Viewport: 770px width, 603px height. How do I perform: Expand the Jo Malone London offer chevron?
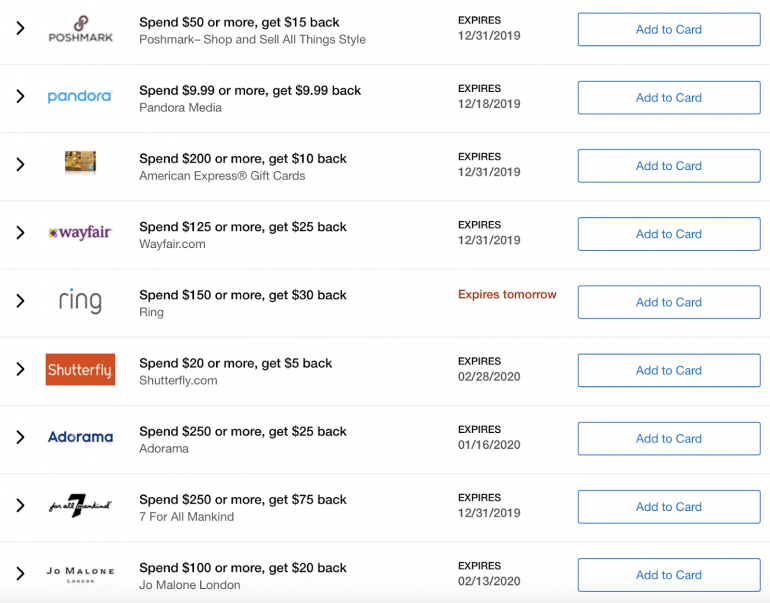click(20, 574)
